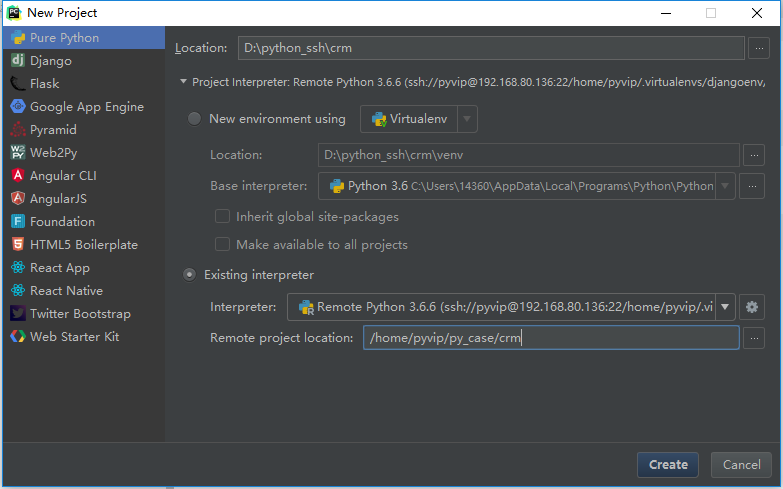Select HTML5 Boilerplate icon
The image size is (783, 489).
pyautogui.click(x=18, y=244)
